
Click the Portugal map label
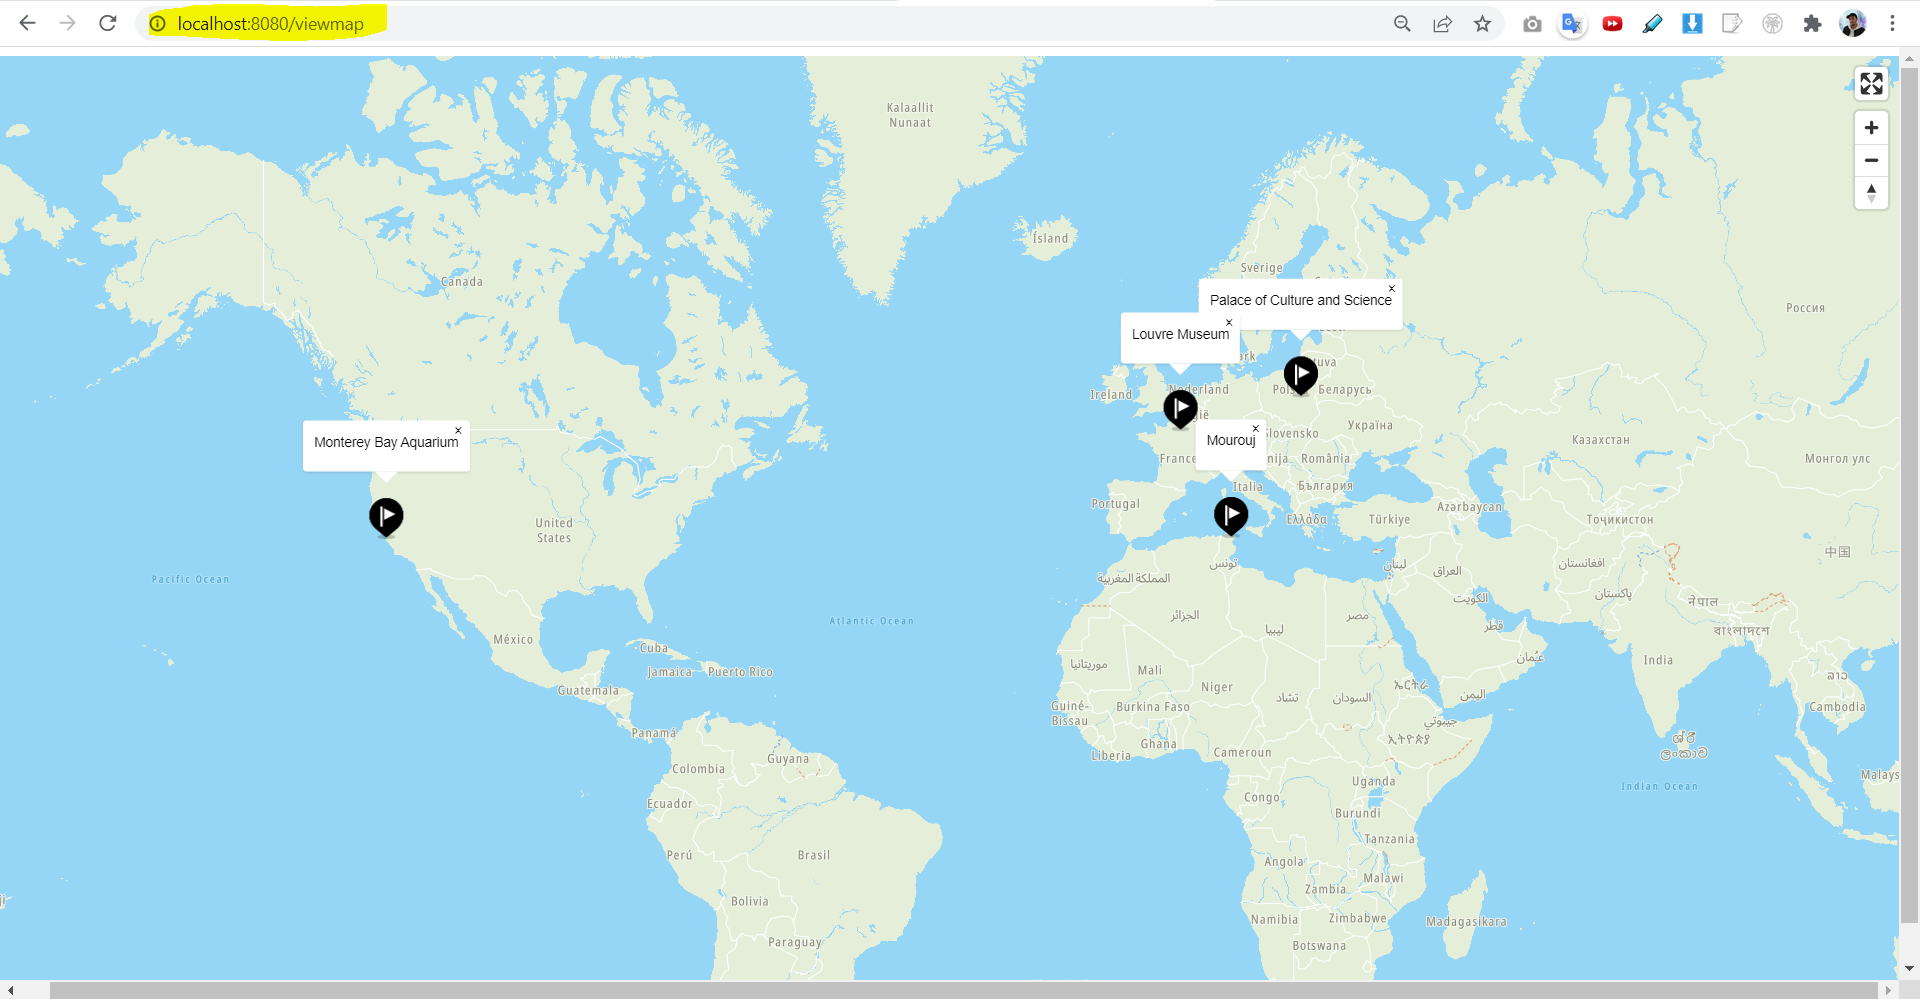click(1115, 504)
